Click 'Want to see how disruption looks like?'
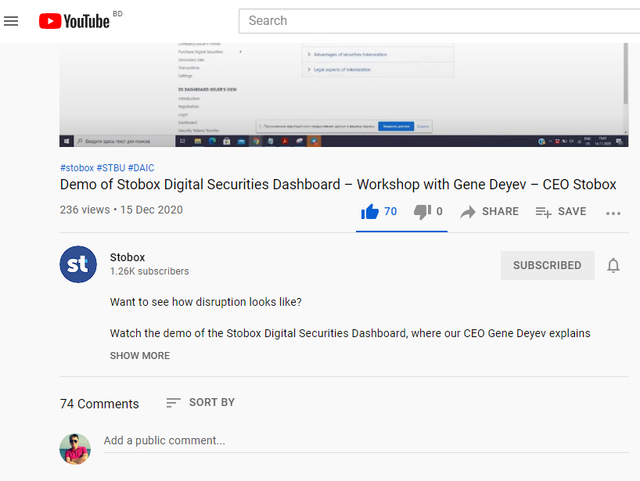The height and width of the screenshot is (481, 640). (206, 302)
